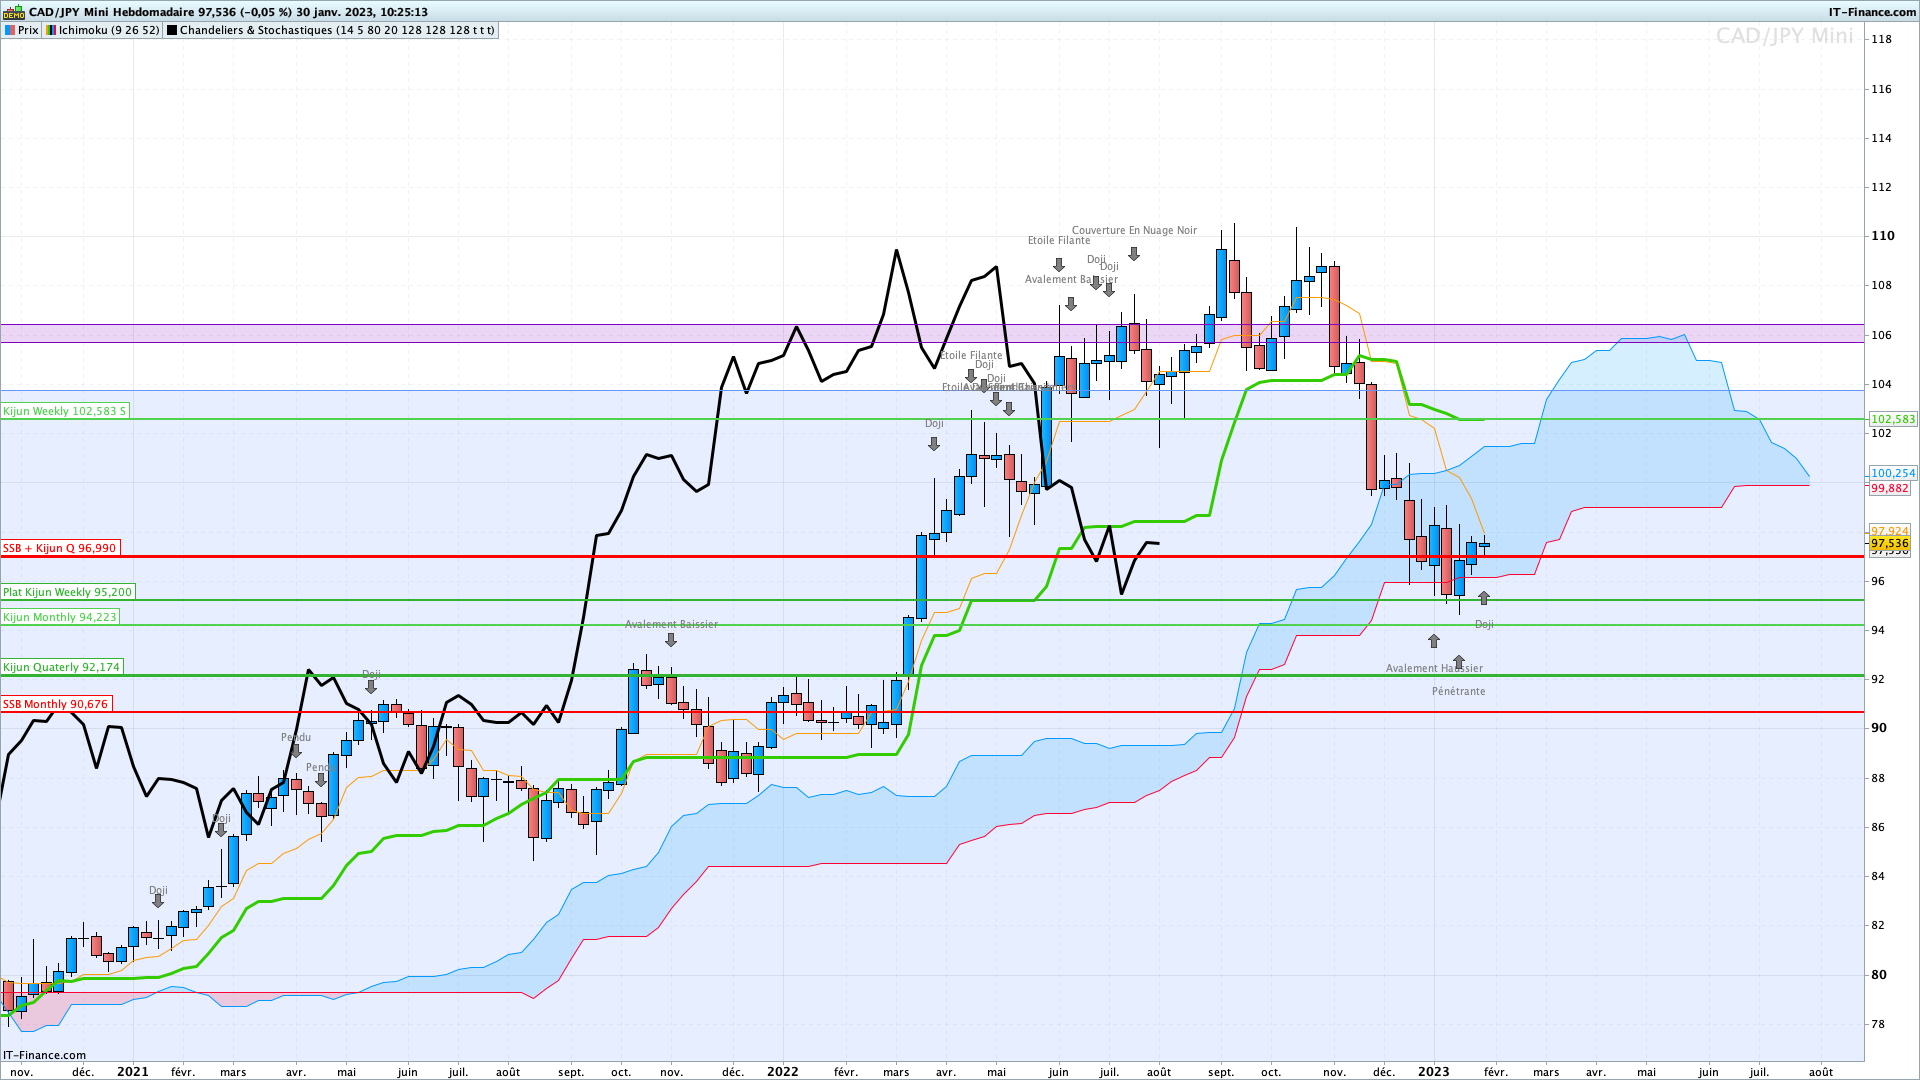The width and height of the screenshot is (1920, 1080).
Task: Click the 90 level on the price axis
Action: tap(1879, 728)
